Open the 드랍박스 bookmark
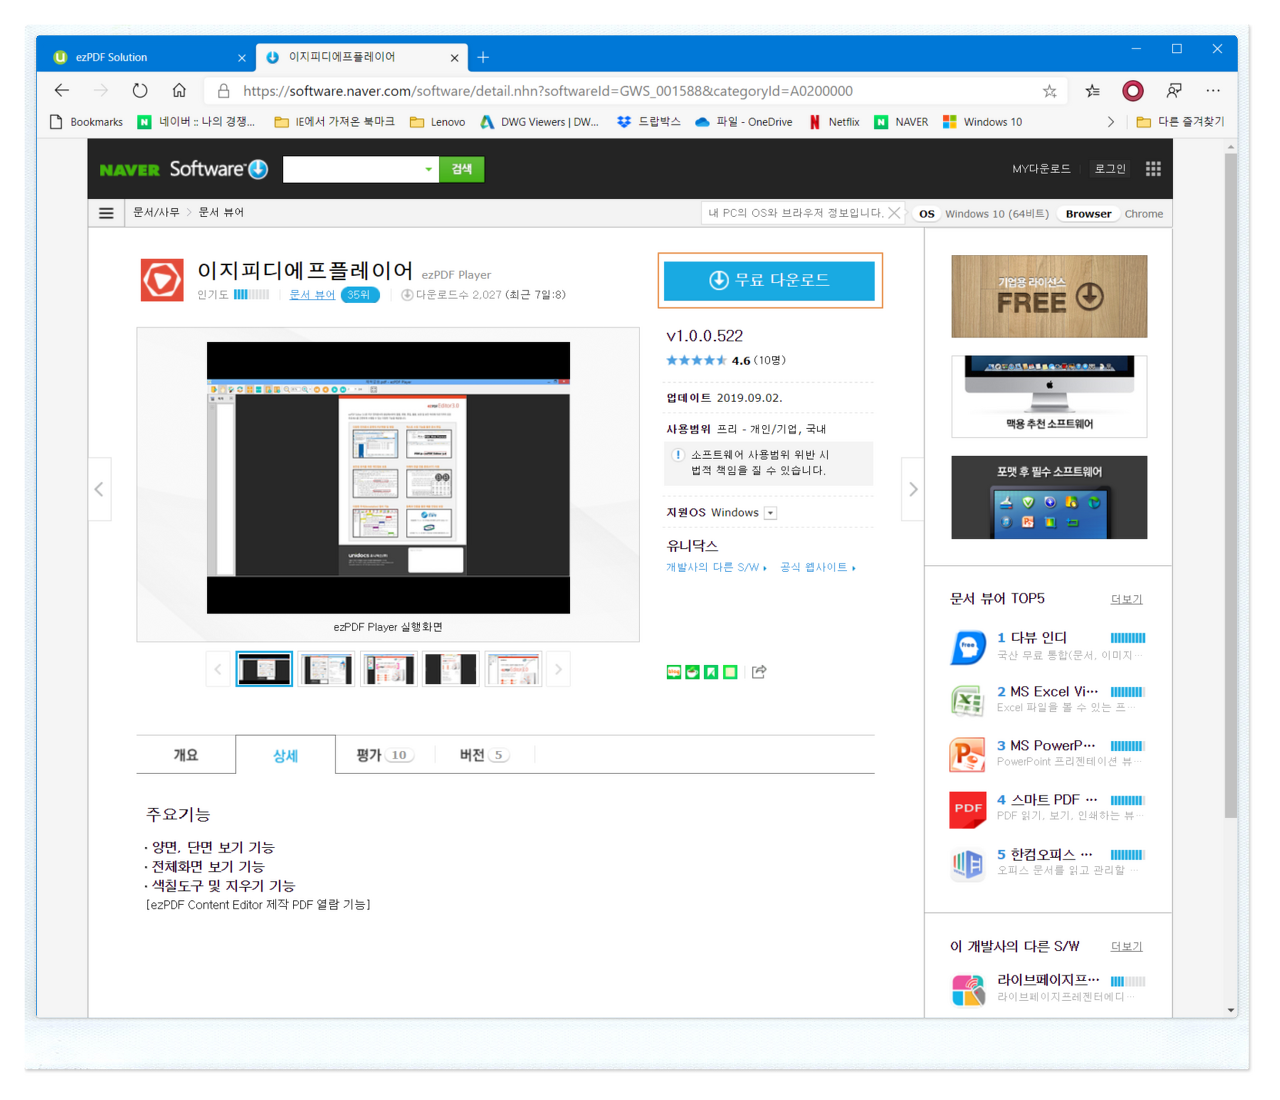Screen dimensions: 1280x1100 pos(649,122)
